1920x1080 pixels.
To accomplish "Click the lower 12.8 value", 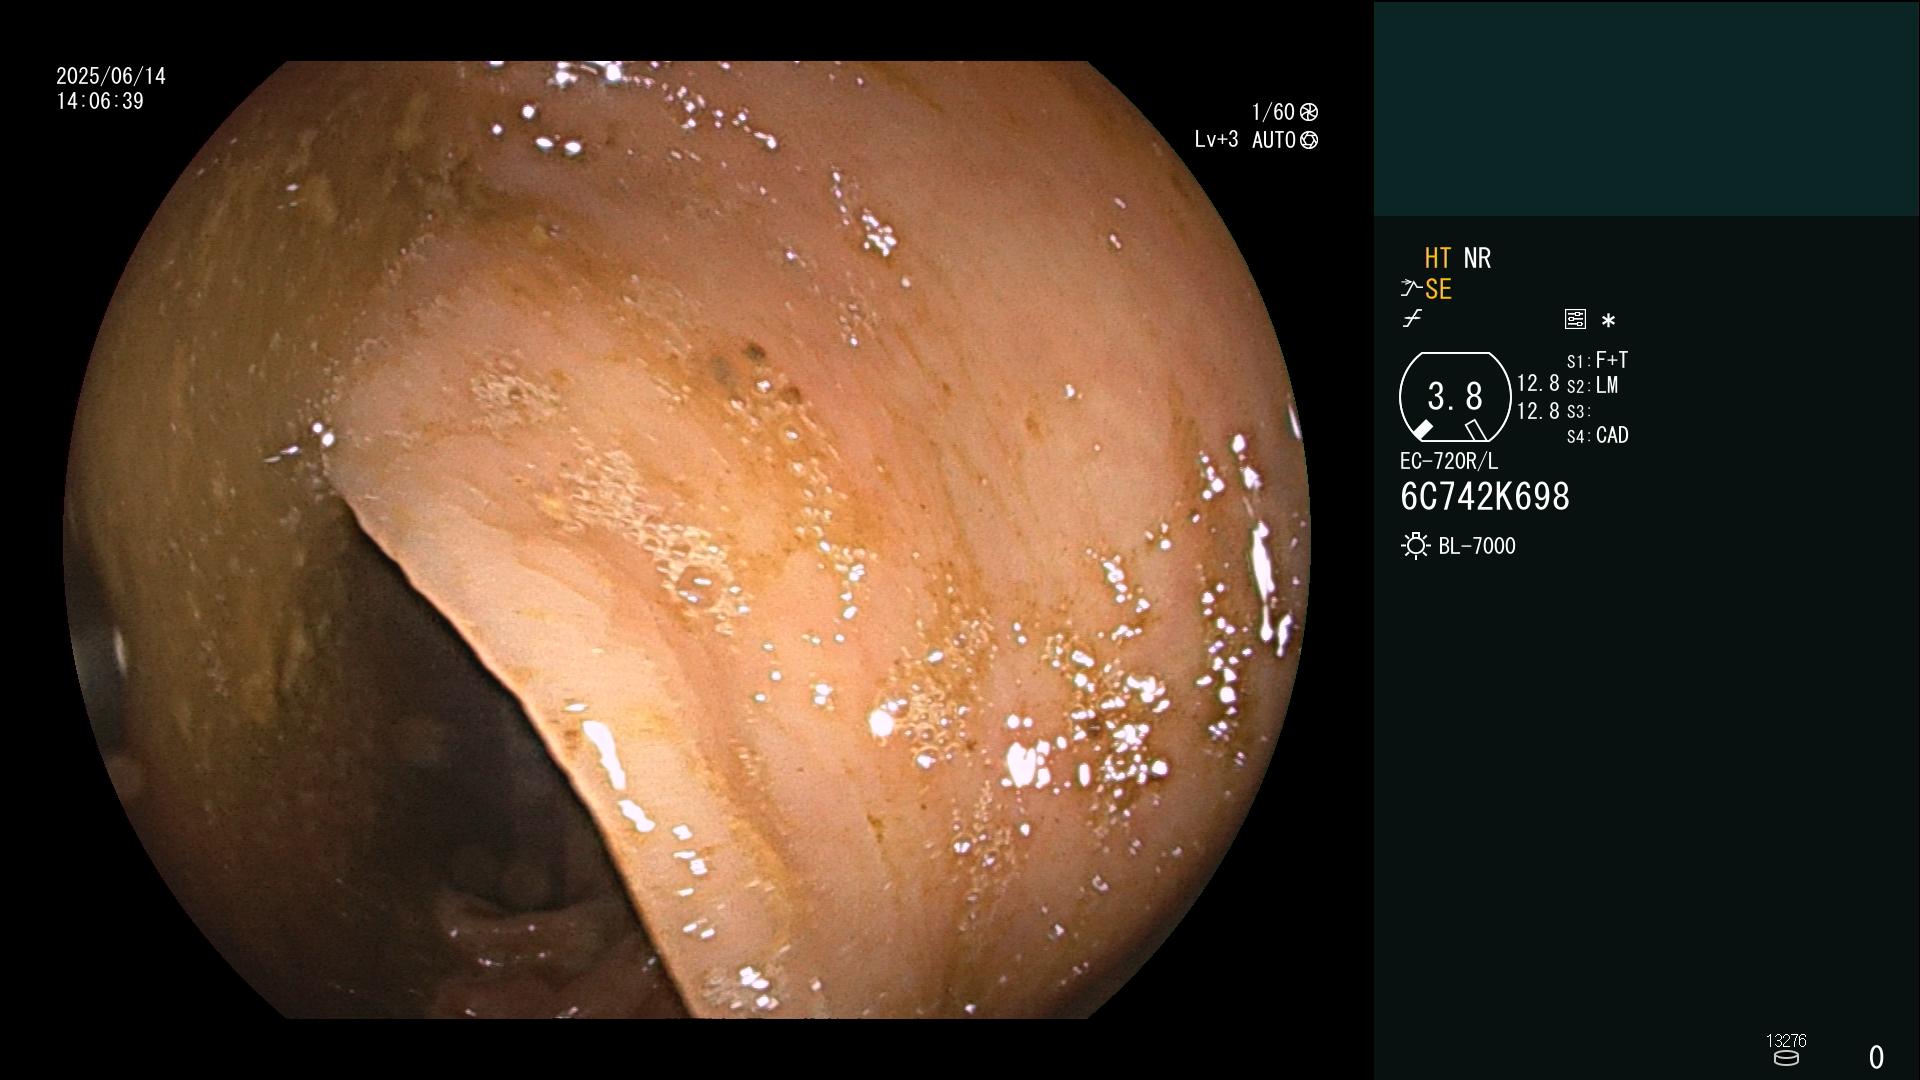I will point(1538,410).
